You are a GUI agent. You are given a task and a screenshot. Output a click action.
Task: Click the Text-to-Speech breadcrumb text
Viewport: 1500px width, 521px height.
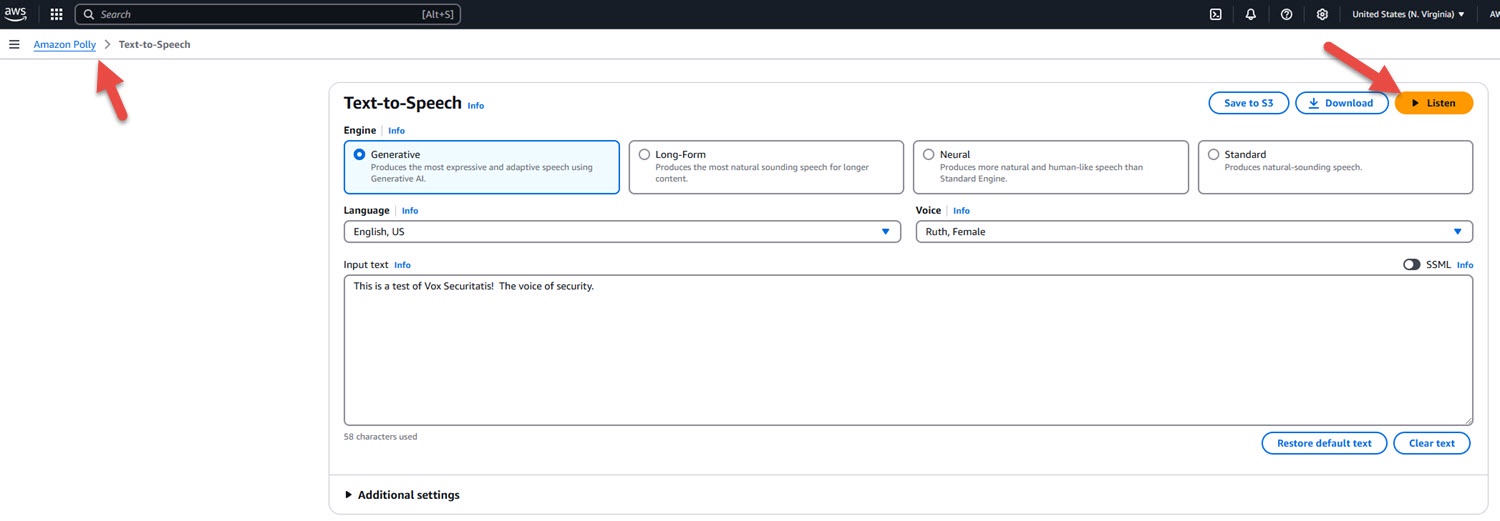click(154, 44)
